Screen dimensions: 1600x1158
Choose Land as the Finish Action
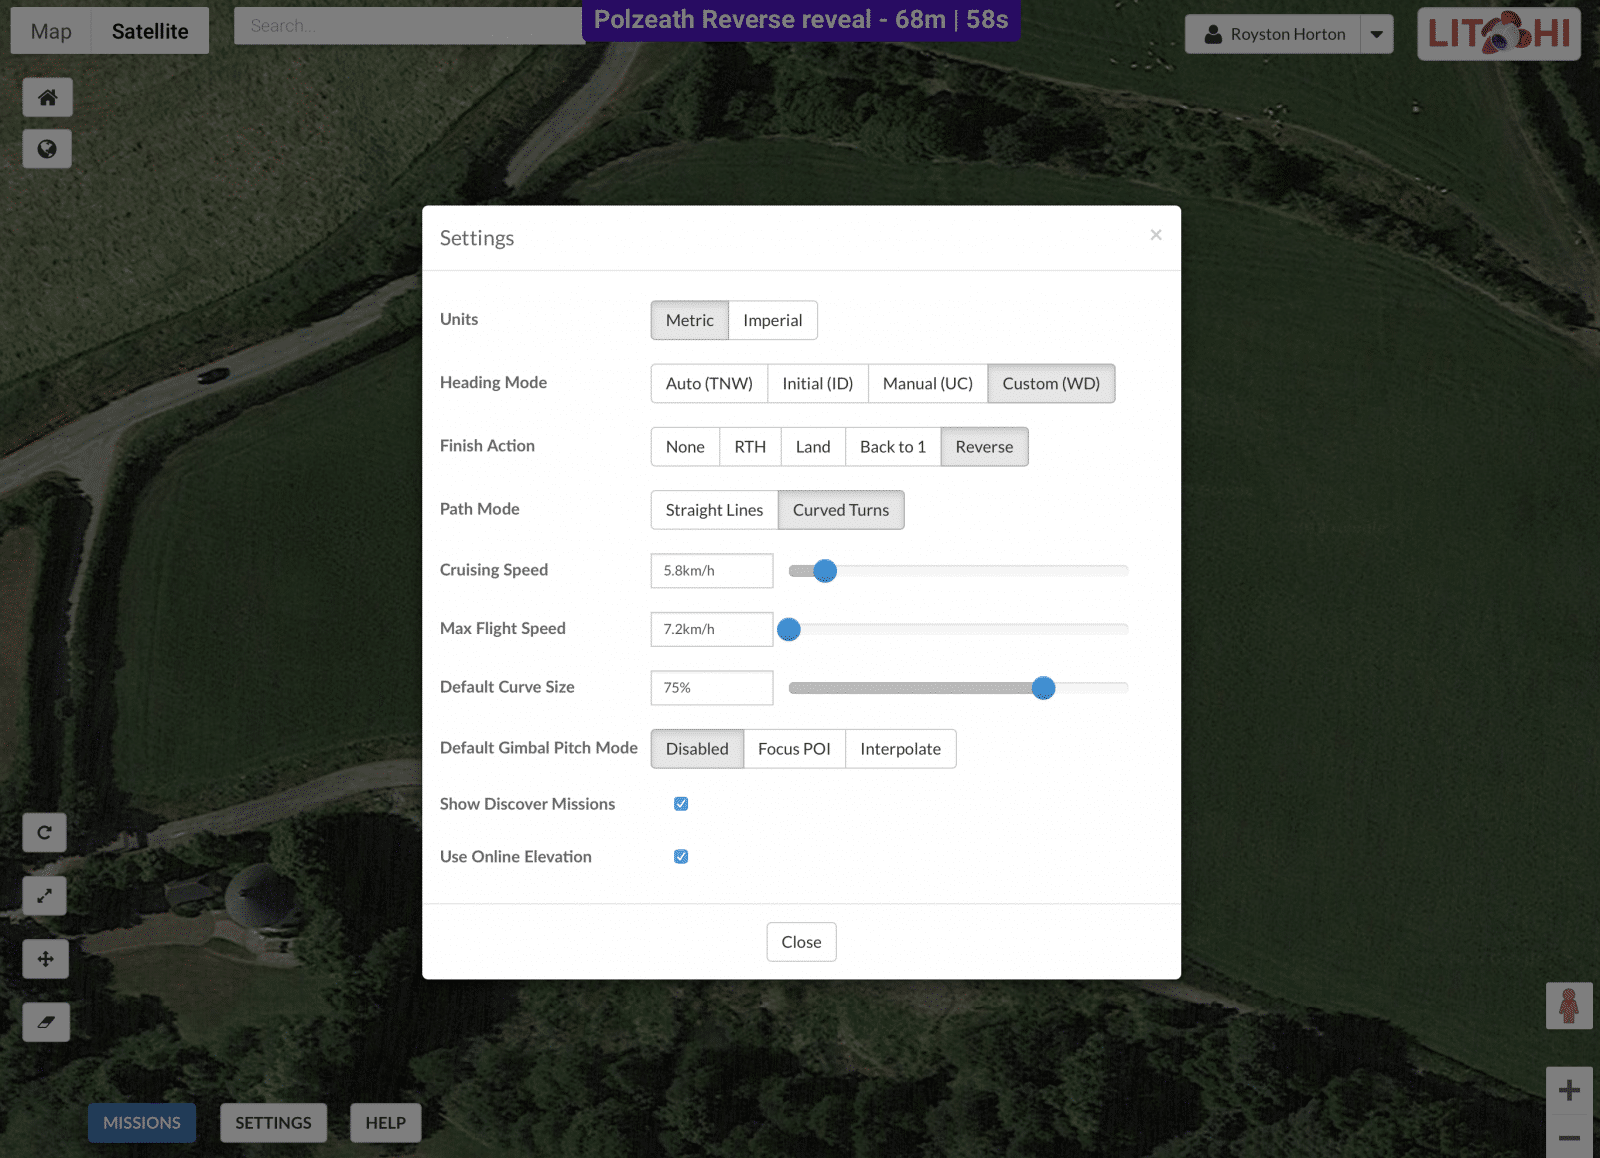point(812,446)
